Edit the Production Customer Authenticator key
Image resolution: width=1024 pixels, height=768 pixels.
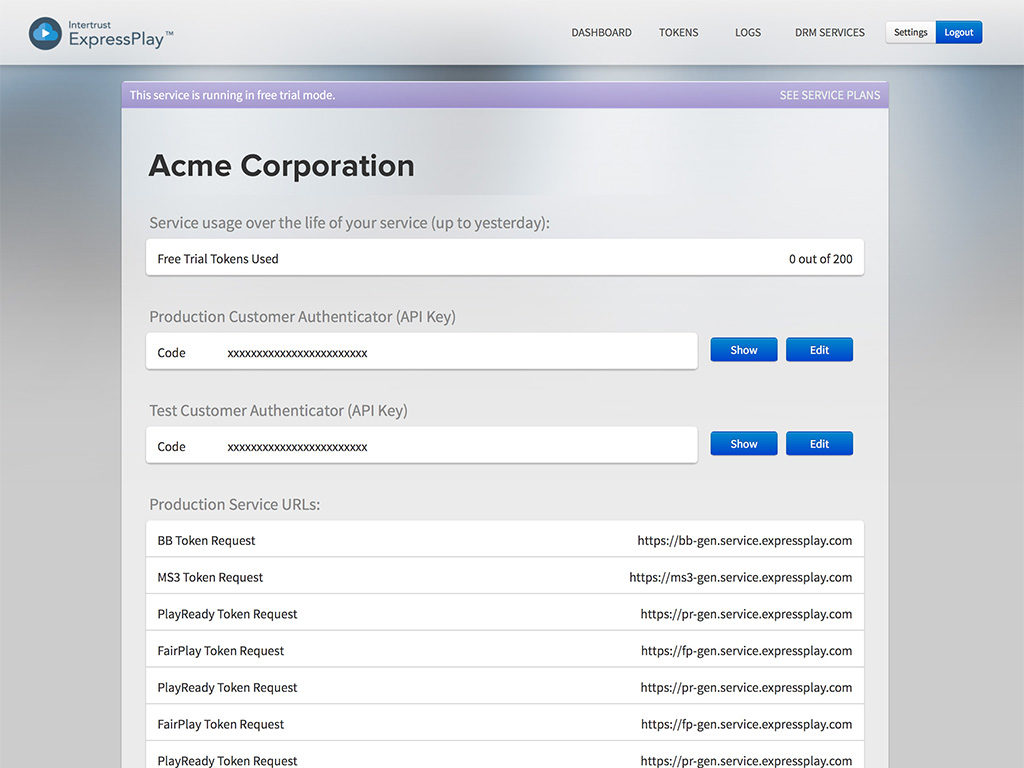pos(819,350)
